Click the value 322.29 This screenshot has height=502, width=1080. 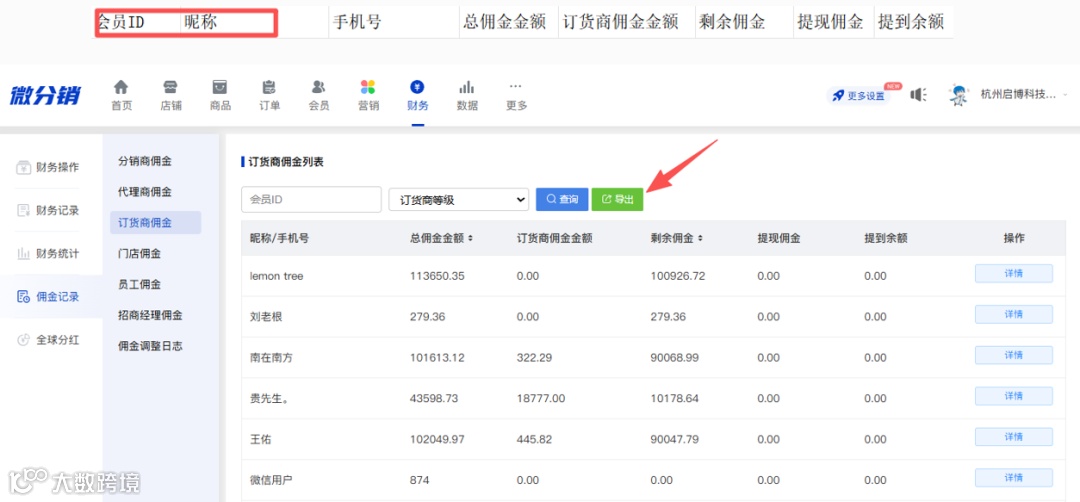tap(534, 358)
